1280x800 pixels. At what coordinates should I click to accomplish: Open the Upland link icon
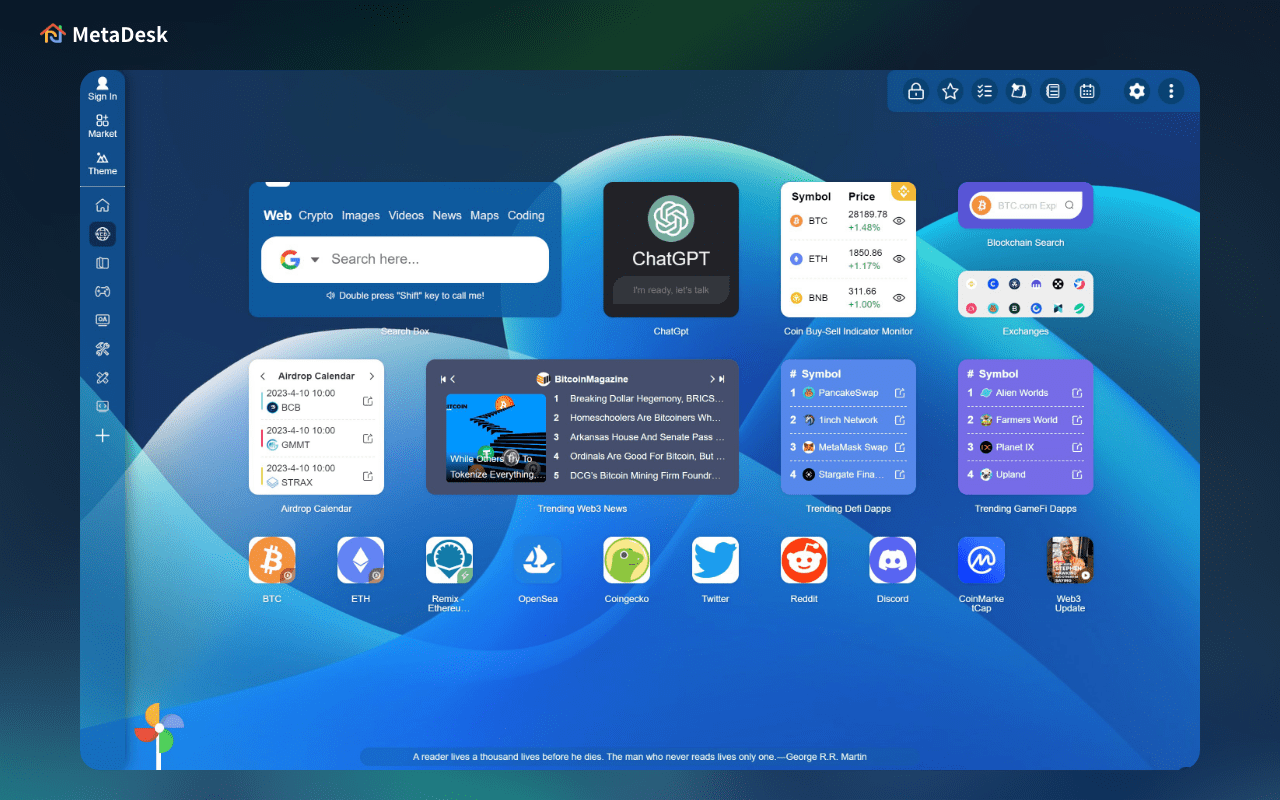(1077, 474)
